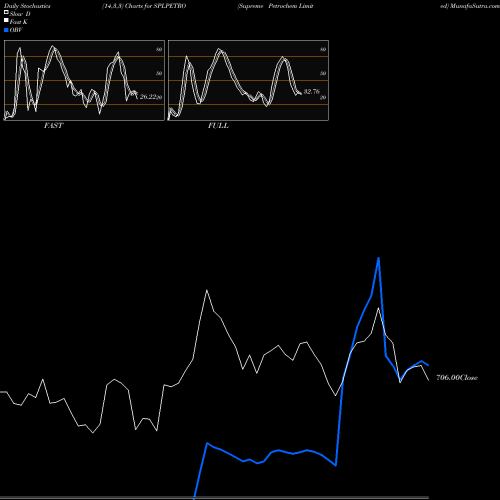The height and width of the screenshot is (500, 500).
Task: Click the Slow D legend swatch
Action: [6, 12]
